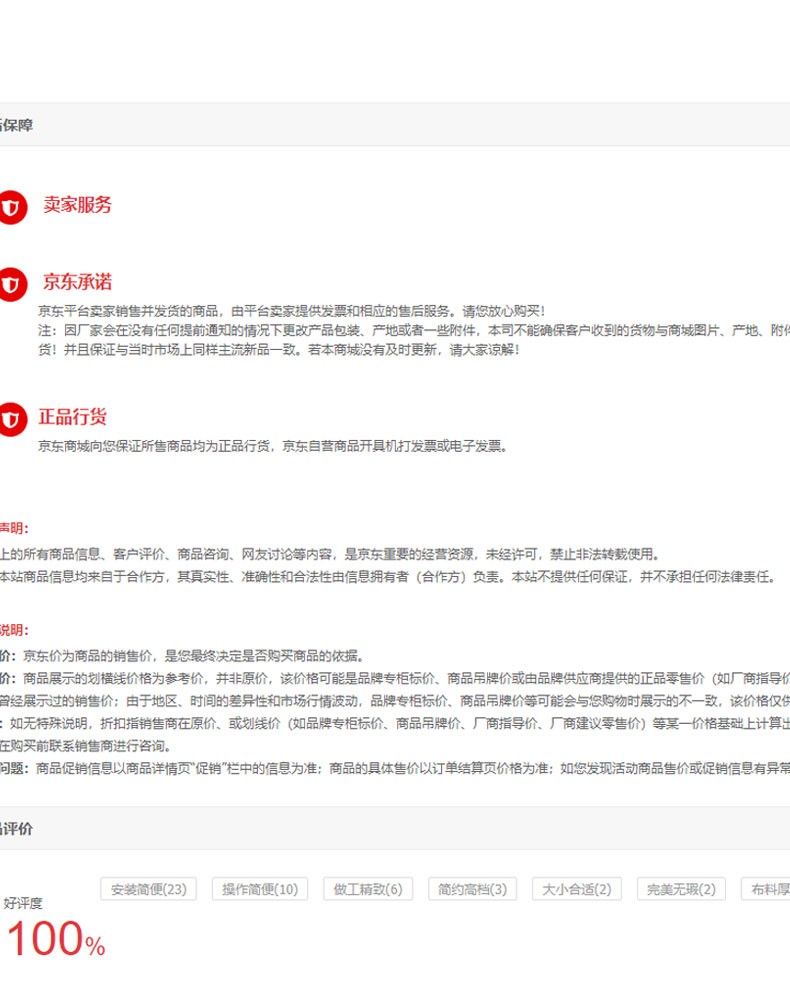
Task: Click the line starting 京东商城向您保证所售商品
Action: click(x=273, y=446)
